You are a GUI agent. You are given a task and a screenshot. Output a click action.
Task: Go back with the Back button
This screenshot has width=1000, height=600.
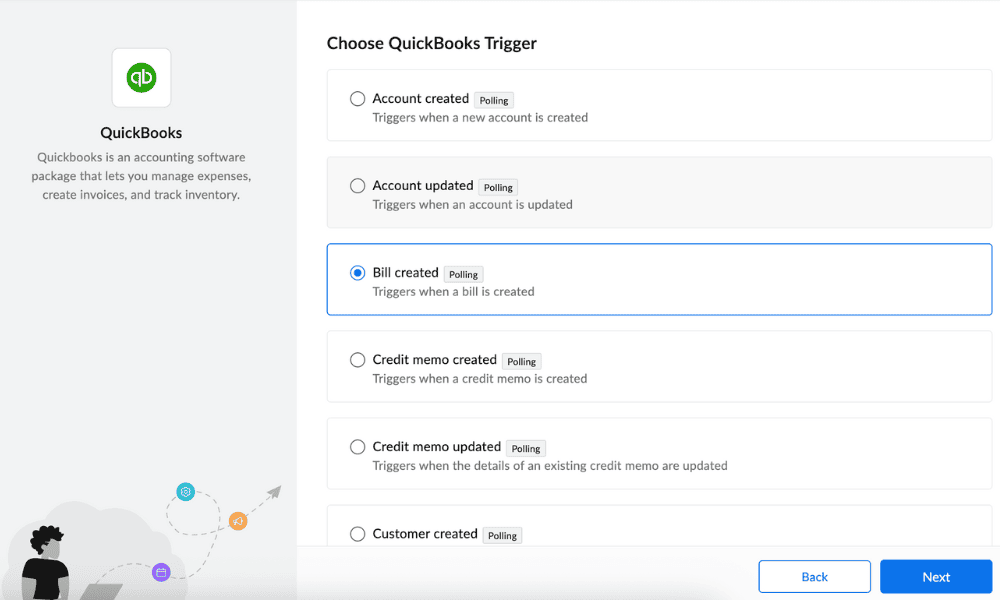pyautogui.click(x=814, y=577)
